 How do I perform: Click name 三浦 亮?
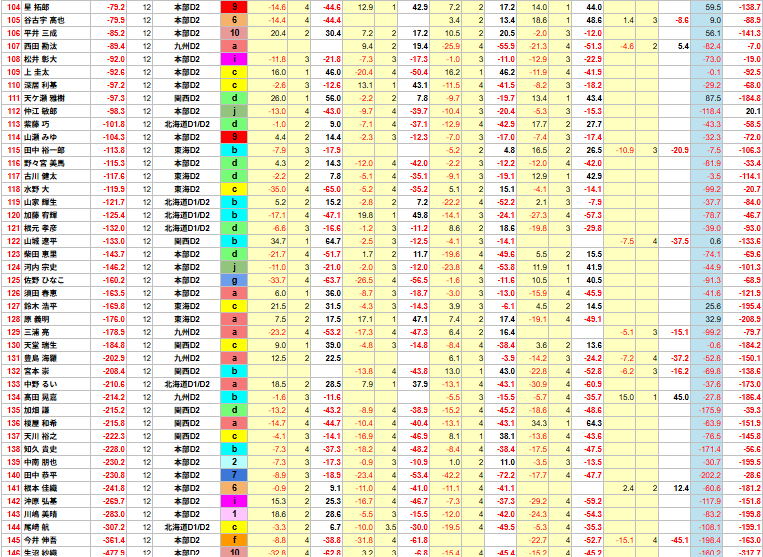pyautogui.click(x=36, y=332)
